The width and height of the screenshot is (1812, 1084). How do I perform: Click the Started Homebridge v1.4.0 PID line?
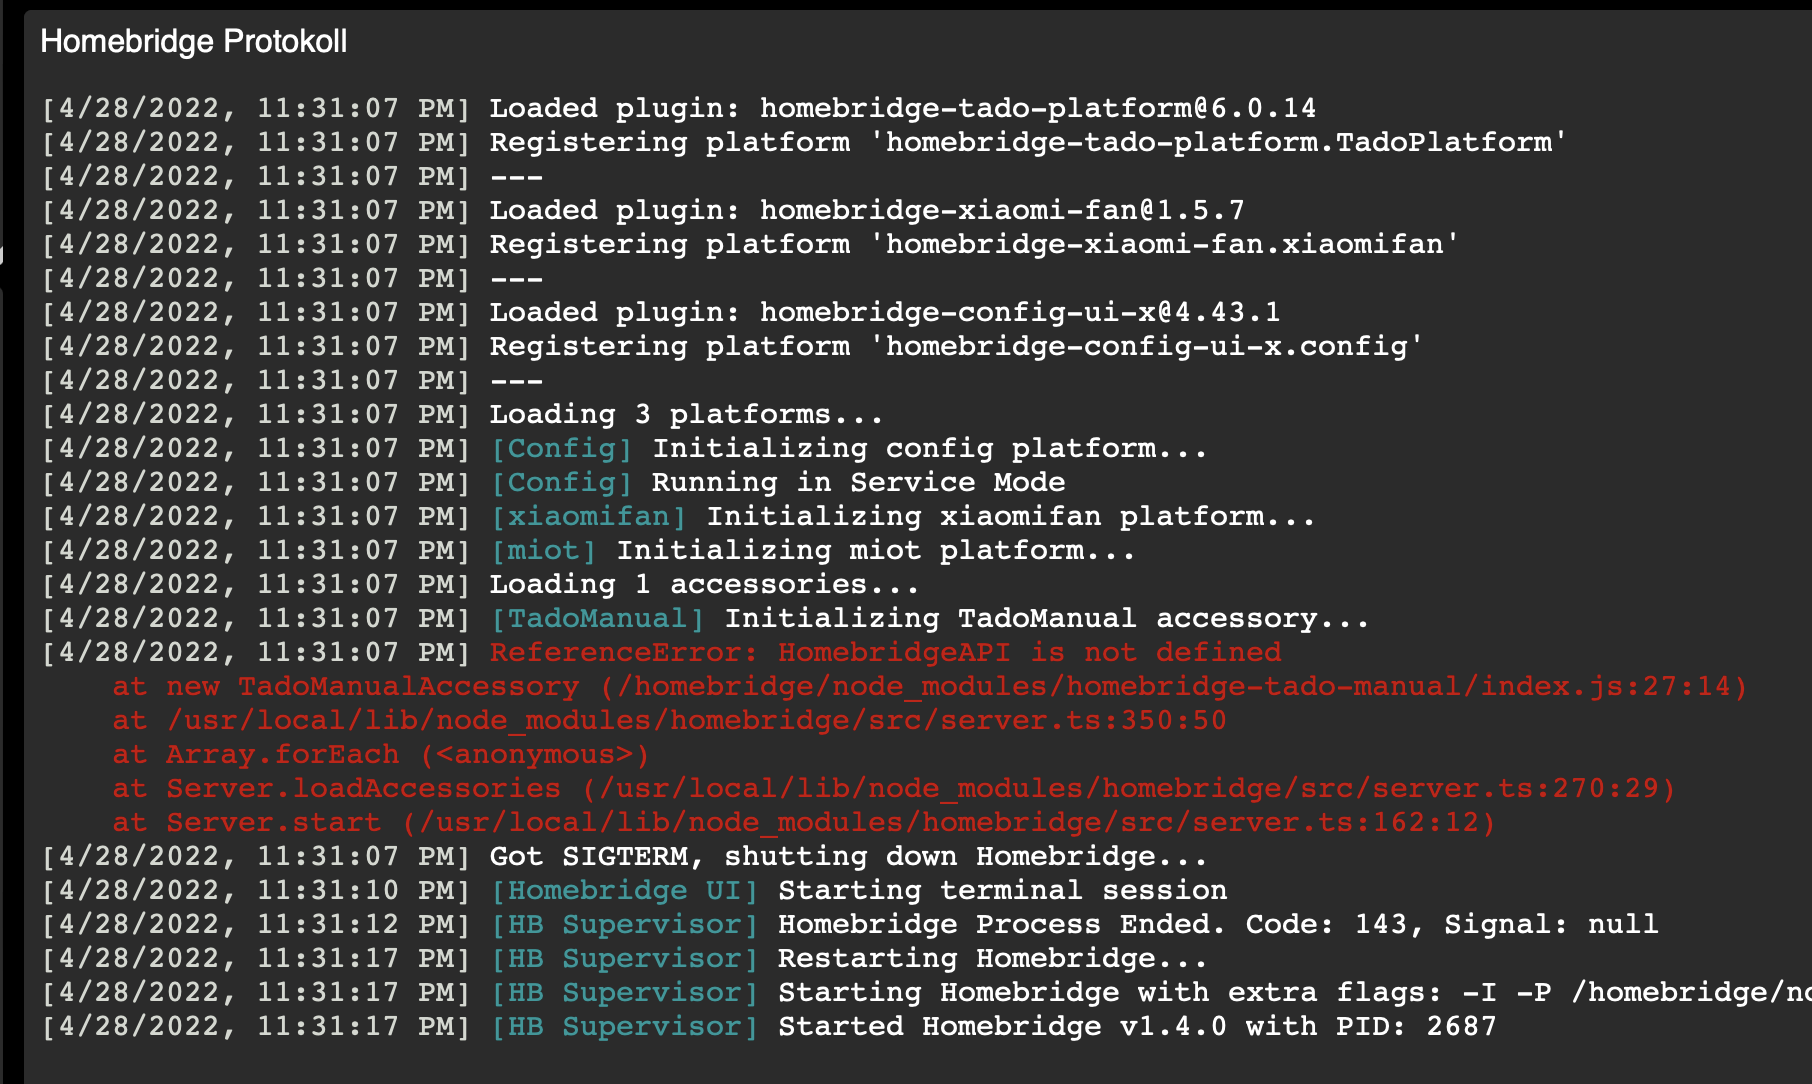[1136, 1026]
